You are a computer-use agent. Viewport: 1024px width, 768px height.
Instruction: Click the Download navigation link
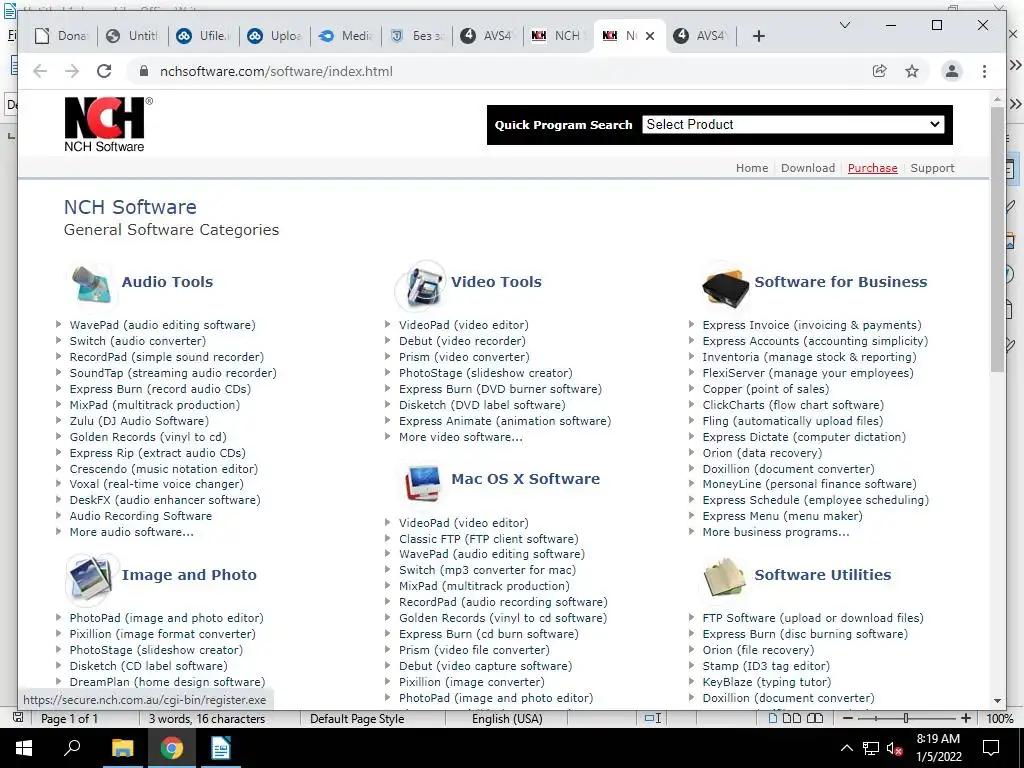(808, 168)
